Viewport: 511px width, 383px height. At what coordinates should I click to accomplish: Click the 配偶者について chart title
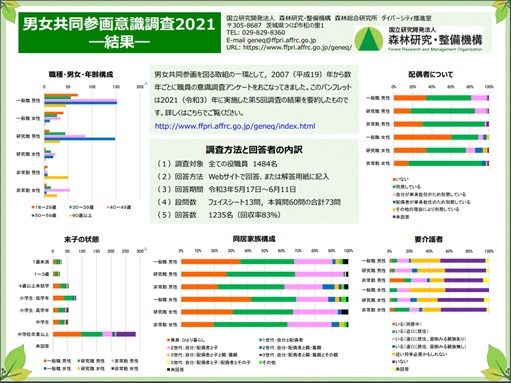431,74
